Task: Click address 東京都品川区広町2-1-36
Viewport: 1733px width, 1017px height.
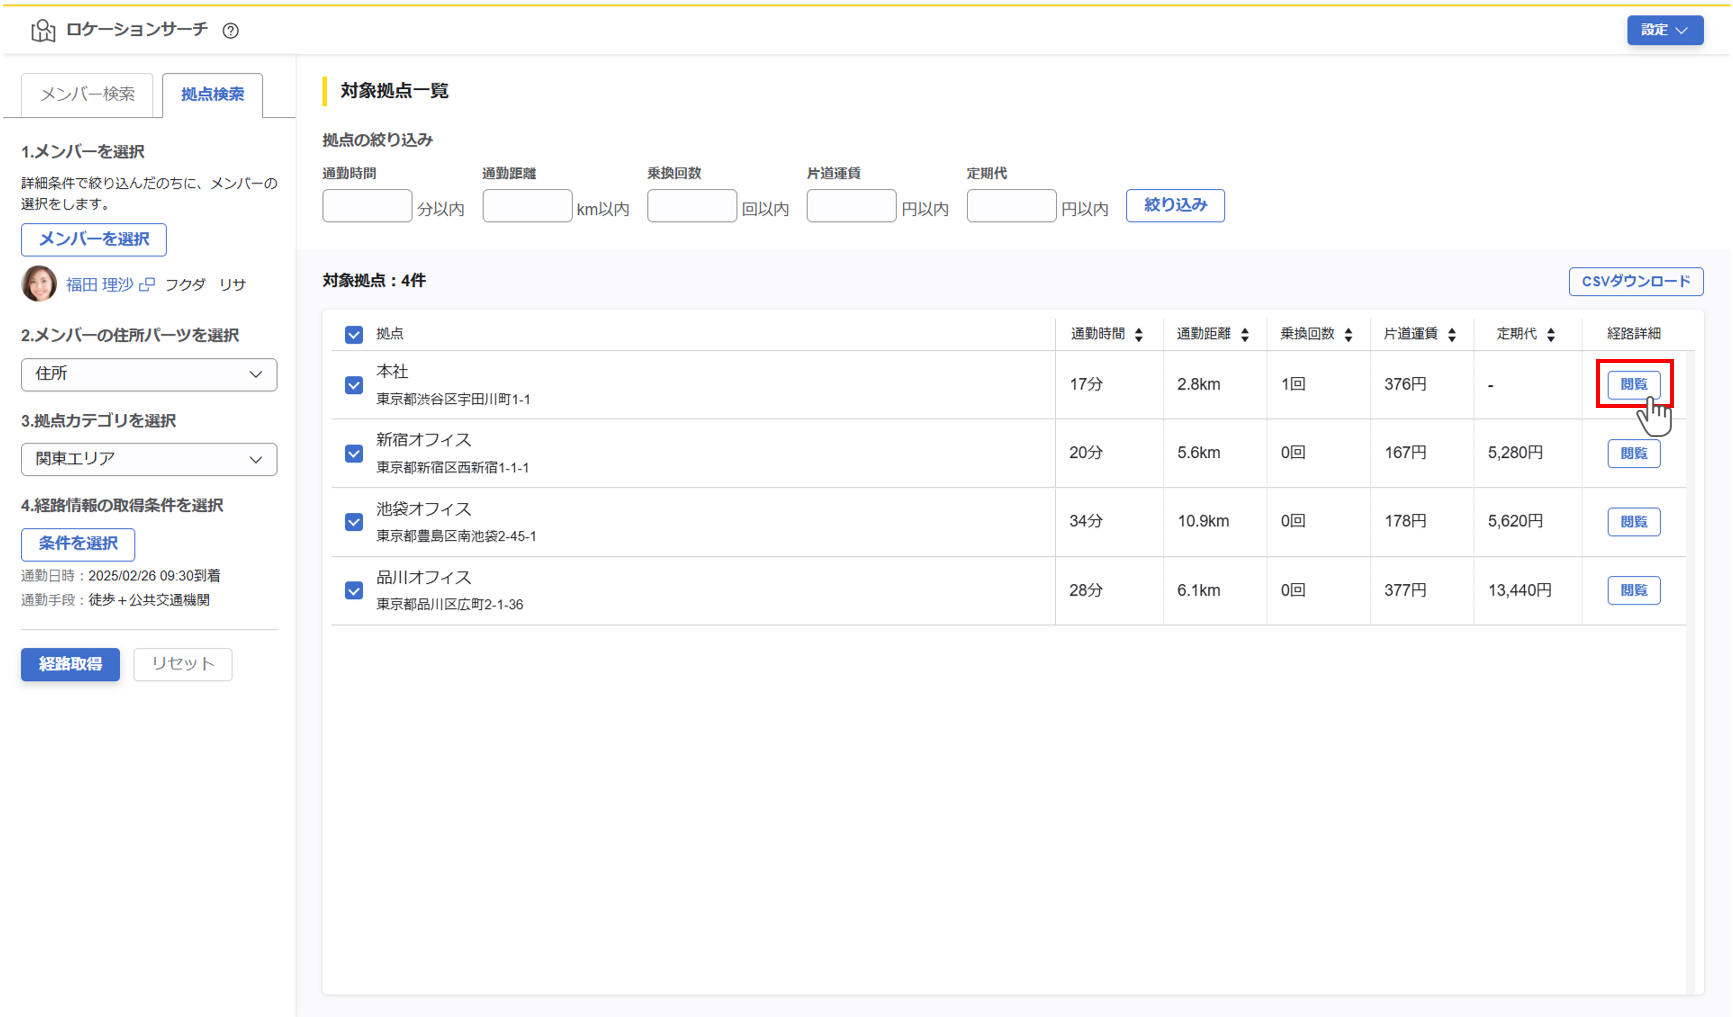Action: click(449, 604)
